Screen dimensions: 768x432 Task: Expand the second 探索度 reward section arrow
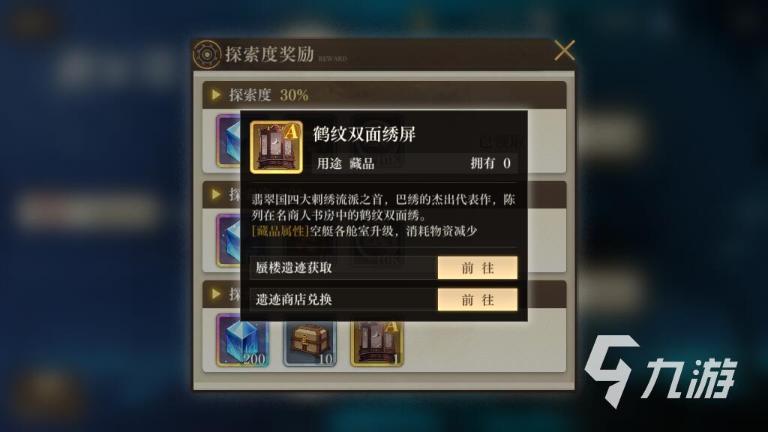coord(216,194)
